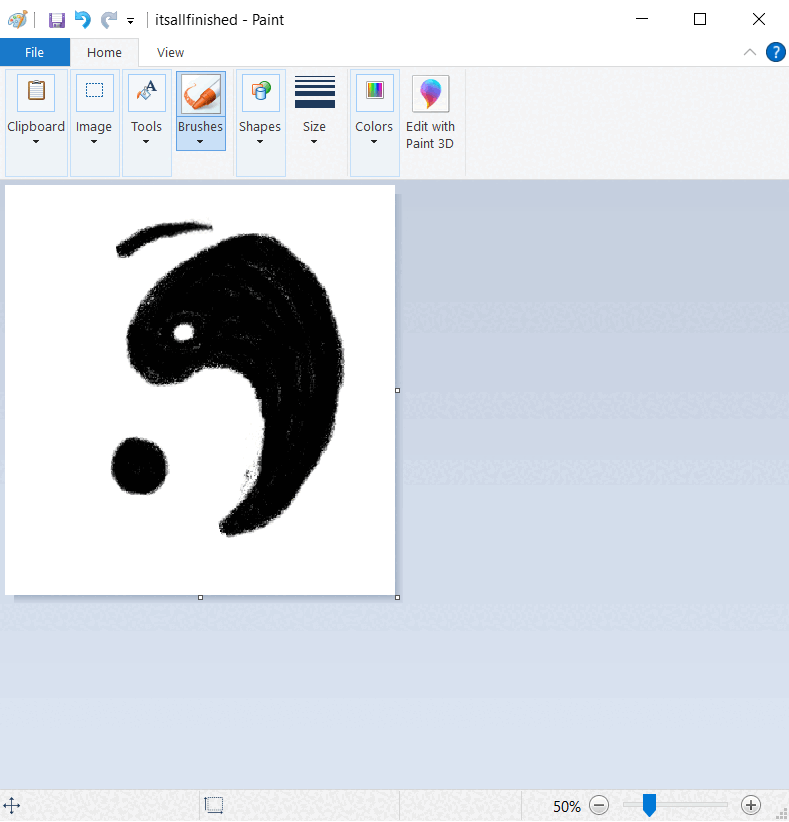This screenshot has height=822, width=789.
Task: Expand the Clipboard group dropdown
Action: 36,142
